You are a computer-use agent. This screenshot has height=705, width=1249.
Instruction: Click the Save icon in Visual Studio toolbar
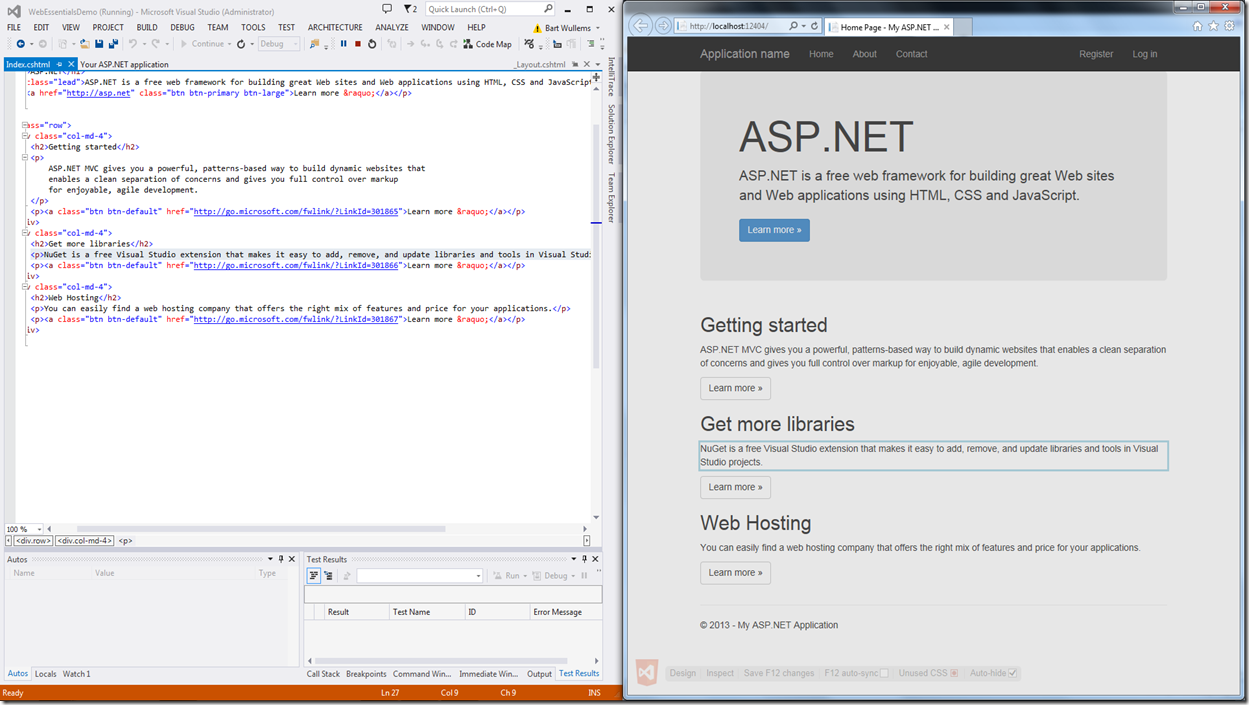pos(99,44)
